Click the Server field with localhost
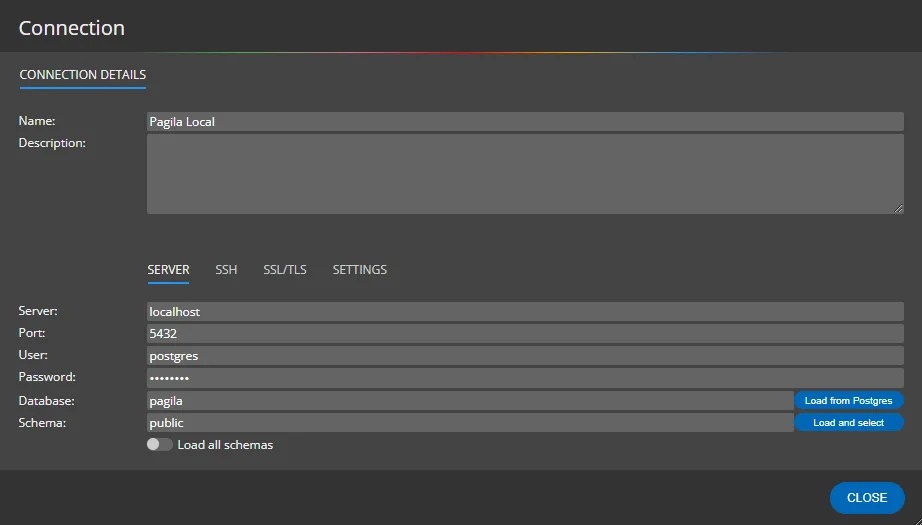Viewport: 922px width, 525px height. pyautogui.click(x=525, y=312)
